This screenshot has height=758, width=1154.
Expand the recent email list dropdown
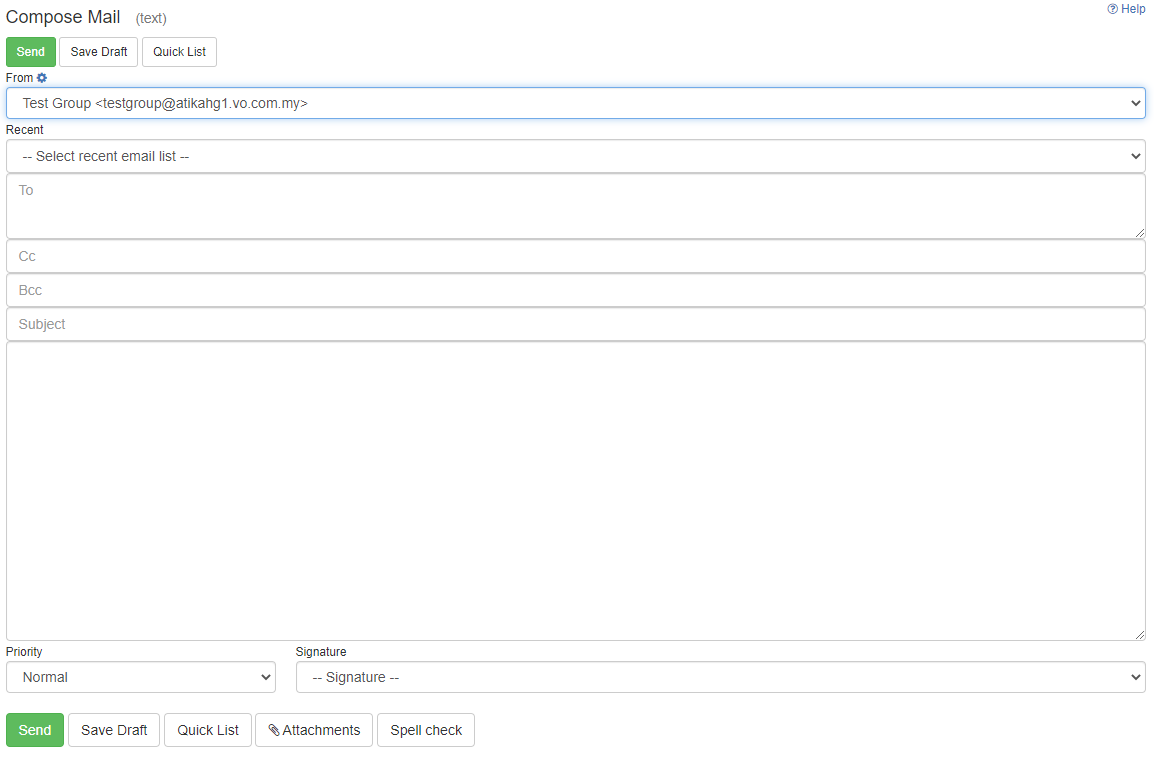click(x=576, y=156)
